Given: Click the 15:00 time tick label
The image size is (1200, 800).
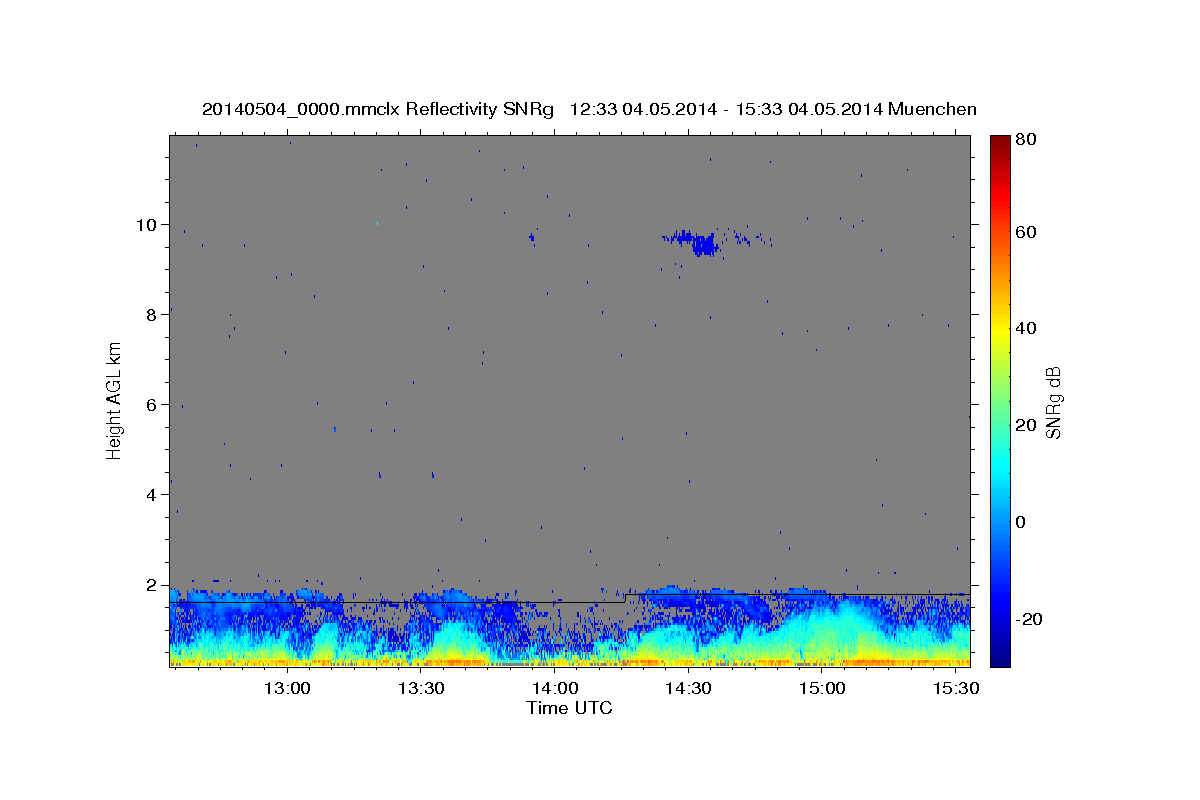Looking at the screenshot, I should pos(822,689).
